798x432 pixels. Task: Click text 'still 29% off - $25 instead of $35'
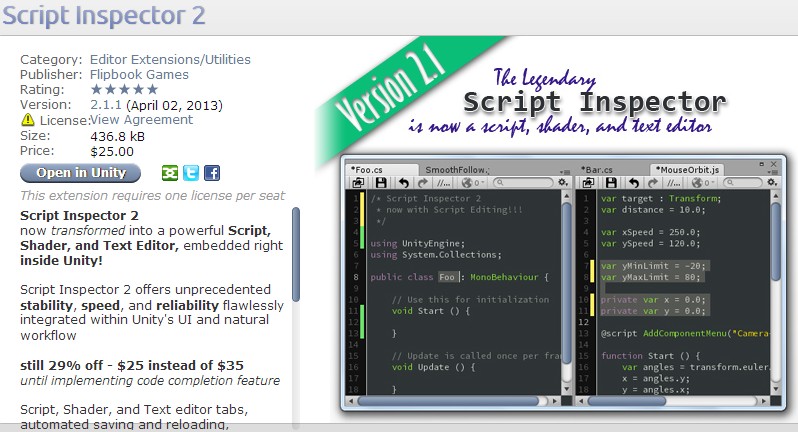pos(132,365)
